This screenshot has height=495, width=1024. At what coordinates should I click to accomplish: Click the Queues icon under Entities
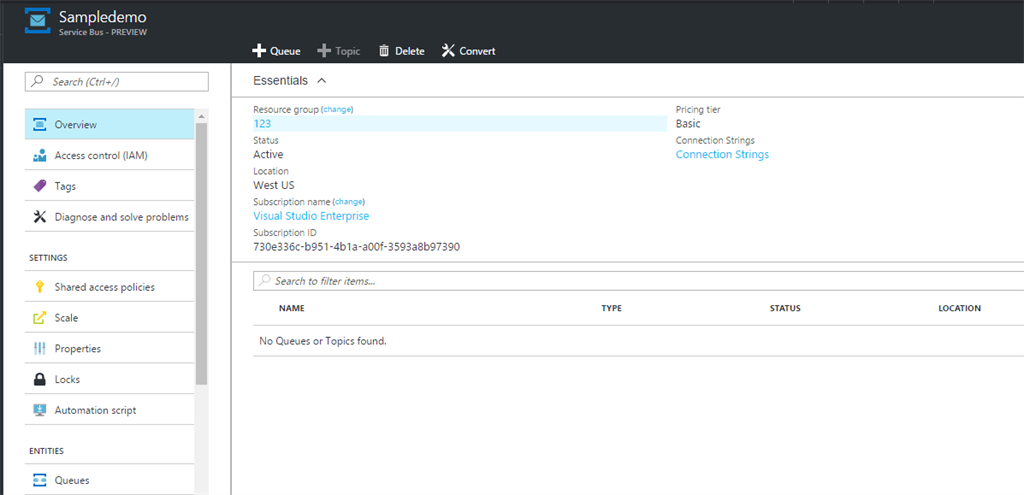pyautogui.click(x=40, y=481)
